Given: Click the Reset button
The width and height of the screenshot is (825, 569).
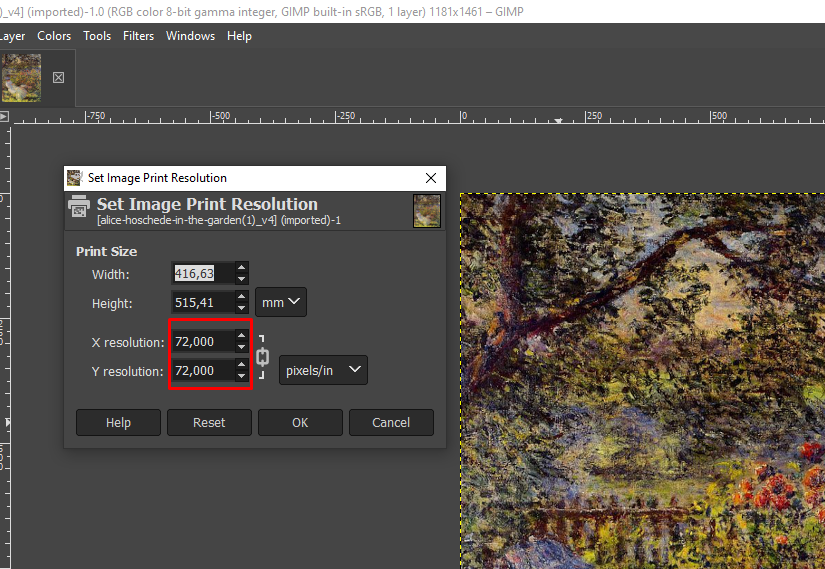Looking at the screenshot, I should click(209, 423).
